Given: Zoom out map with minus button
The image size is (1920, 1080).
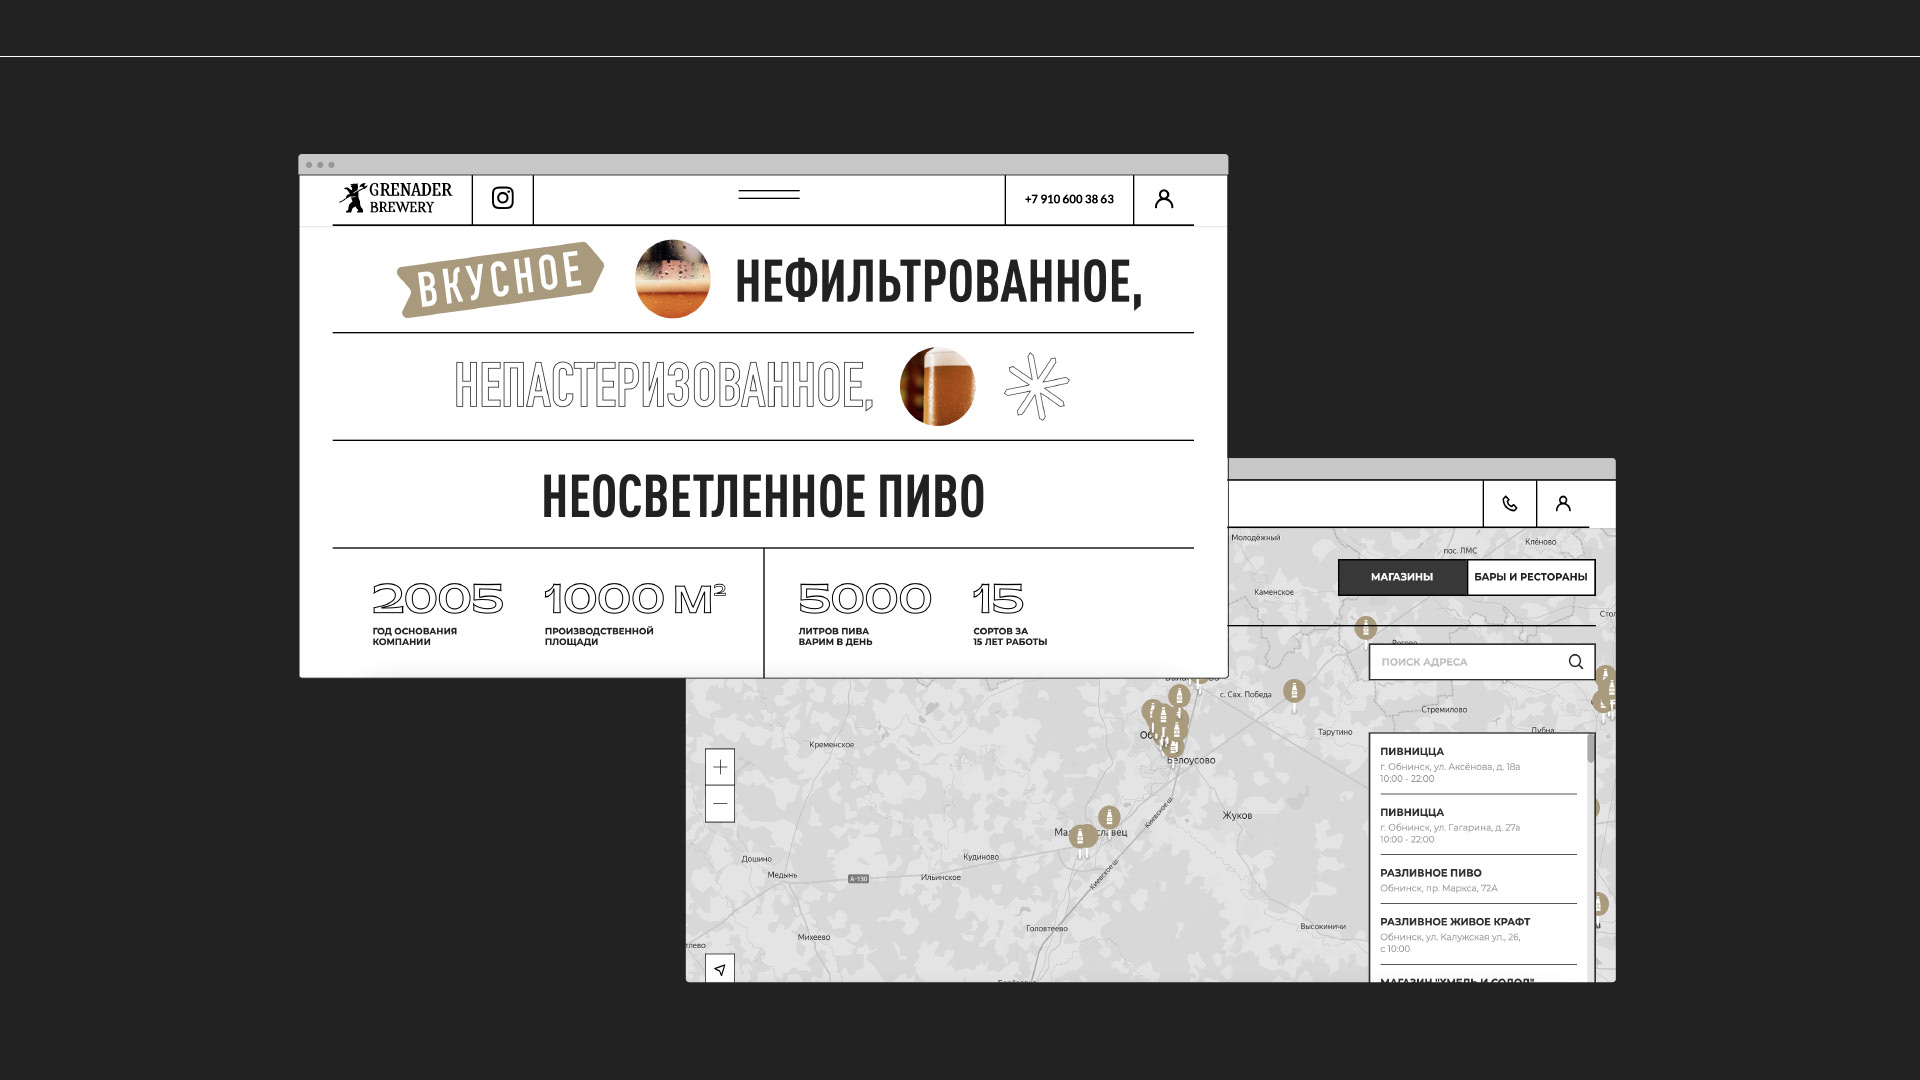Looking at the screenshot, I should point(719,804).
